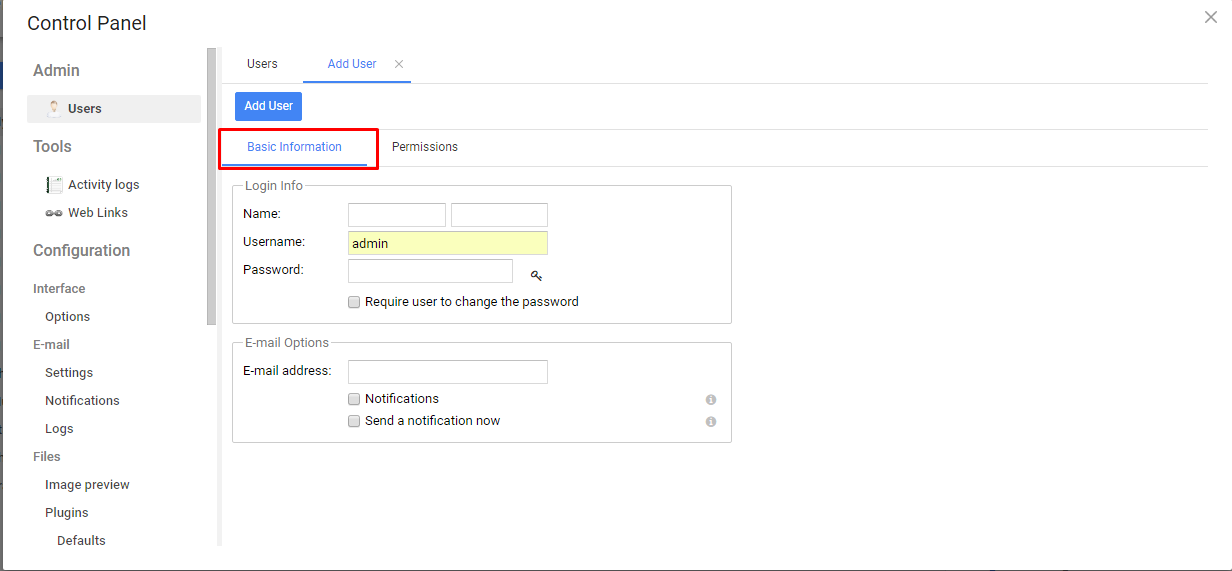This screenshot has height=571, width=1232.
Task: Open Web Links under Tools
Action: [x=98, y=213]
